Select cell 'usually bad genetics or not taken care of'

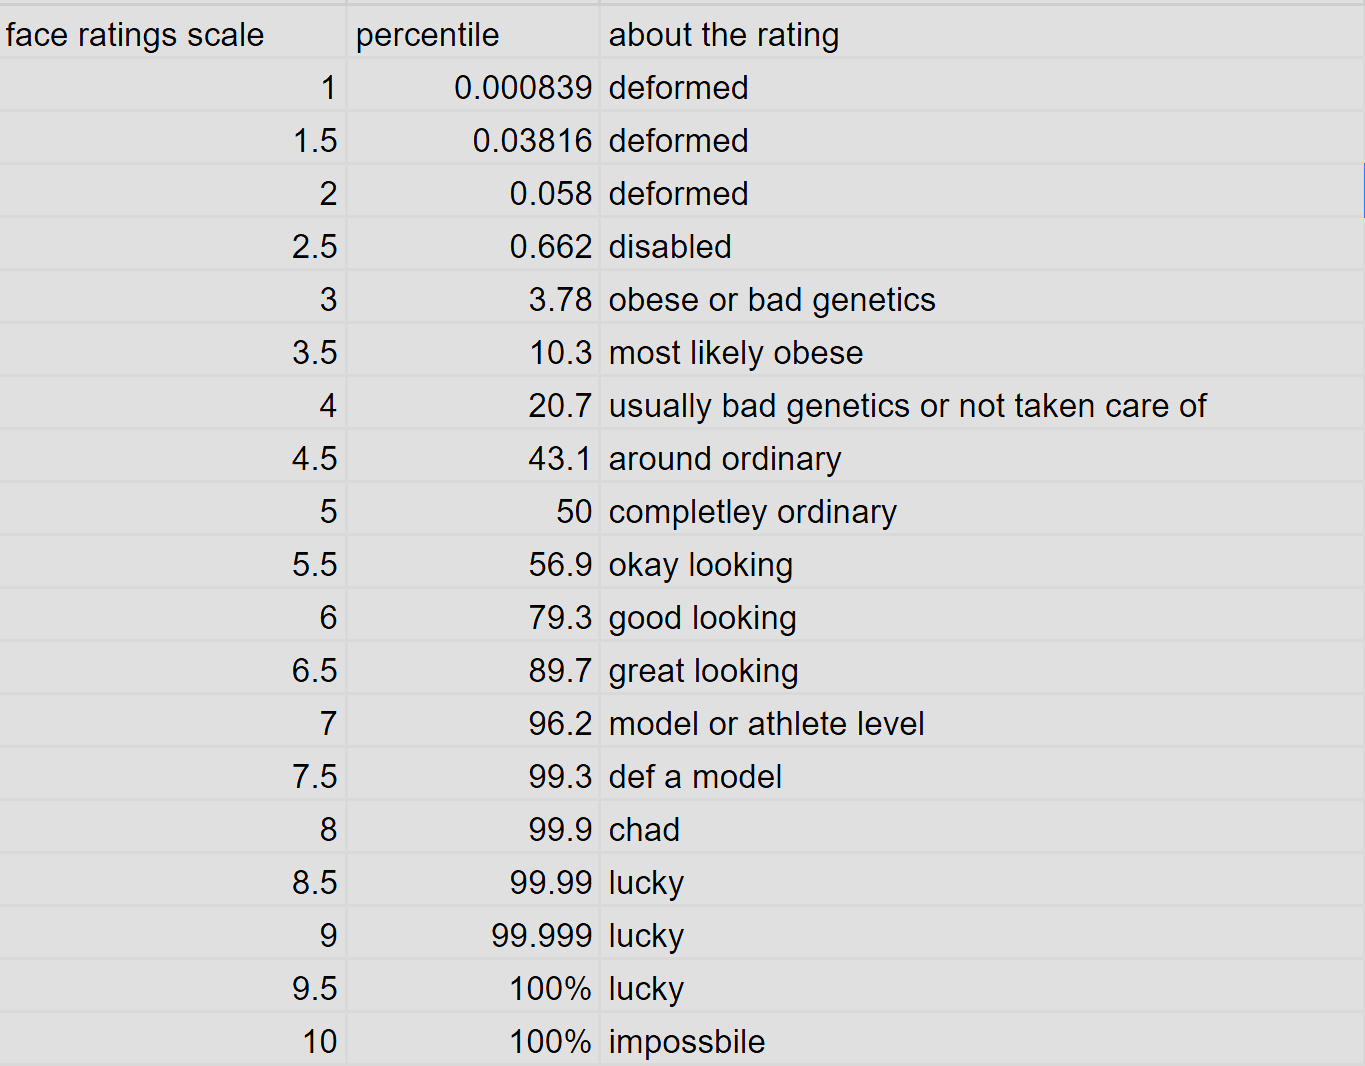coord(907,406)
